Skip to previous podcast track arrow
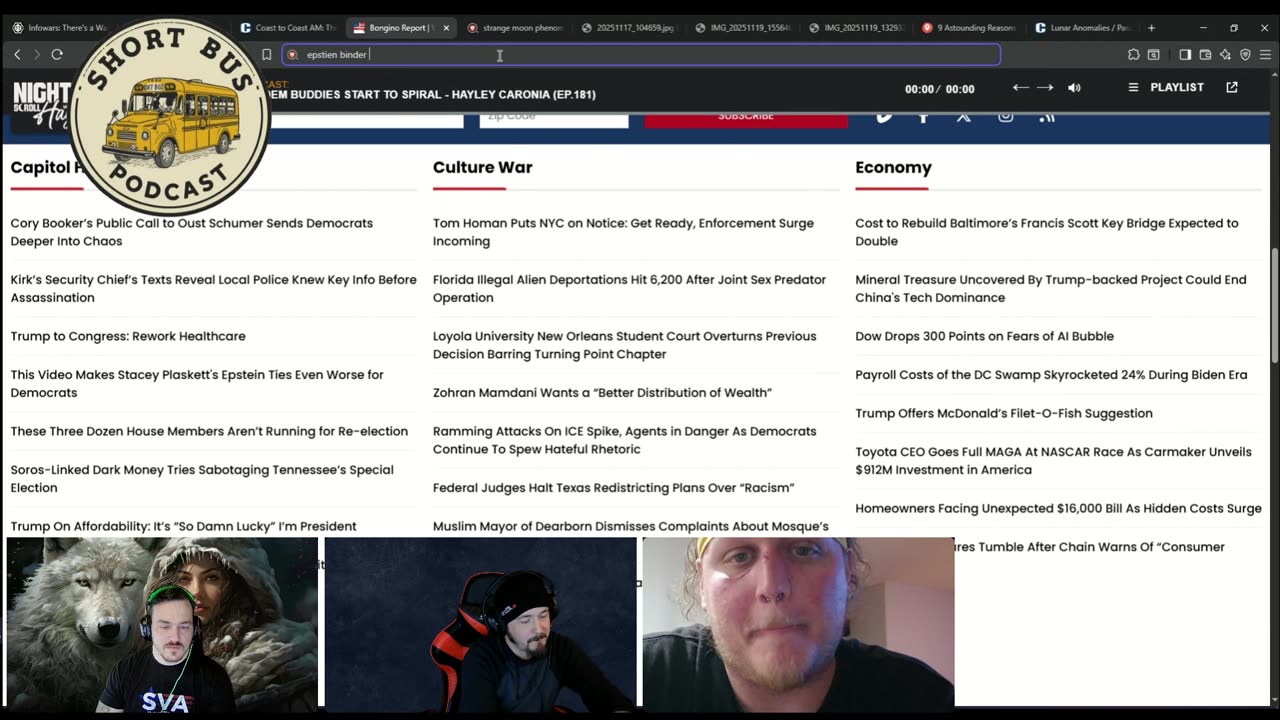The image size is (1280, 720). point(1020,88)
